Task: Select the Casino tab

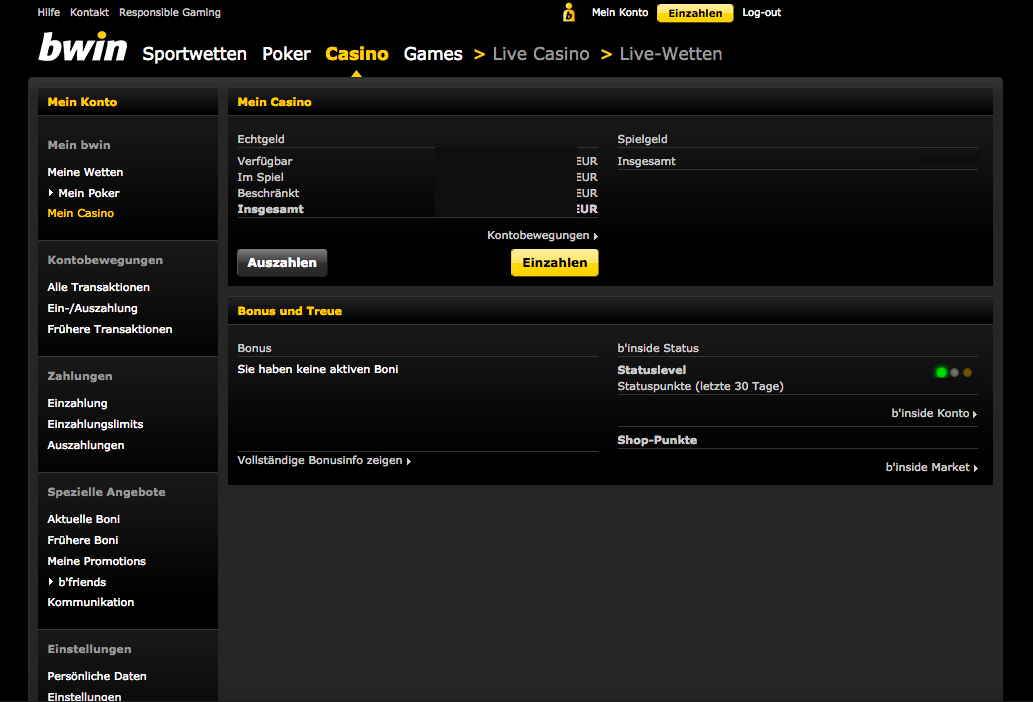Action: [x=356, y=54]
